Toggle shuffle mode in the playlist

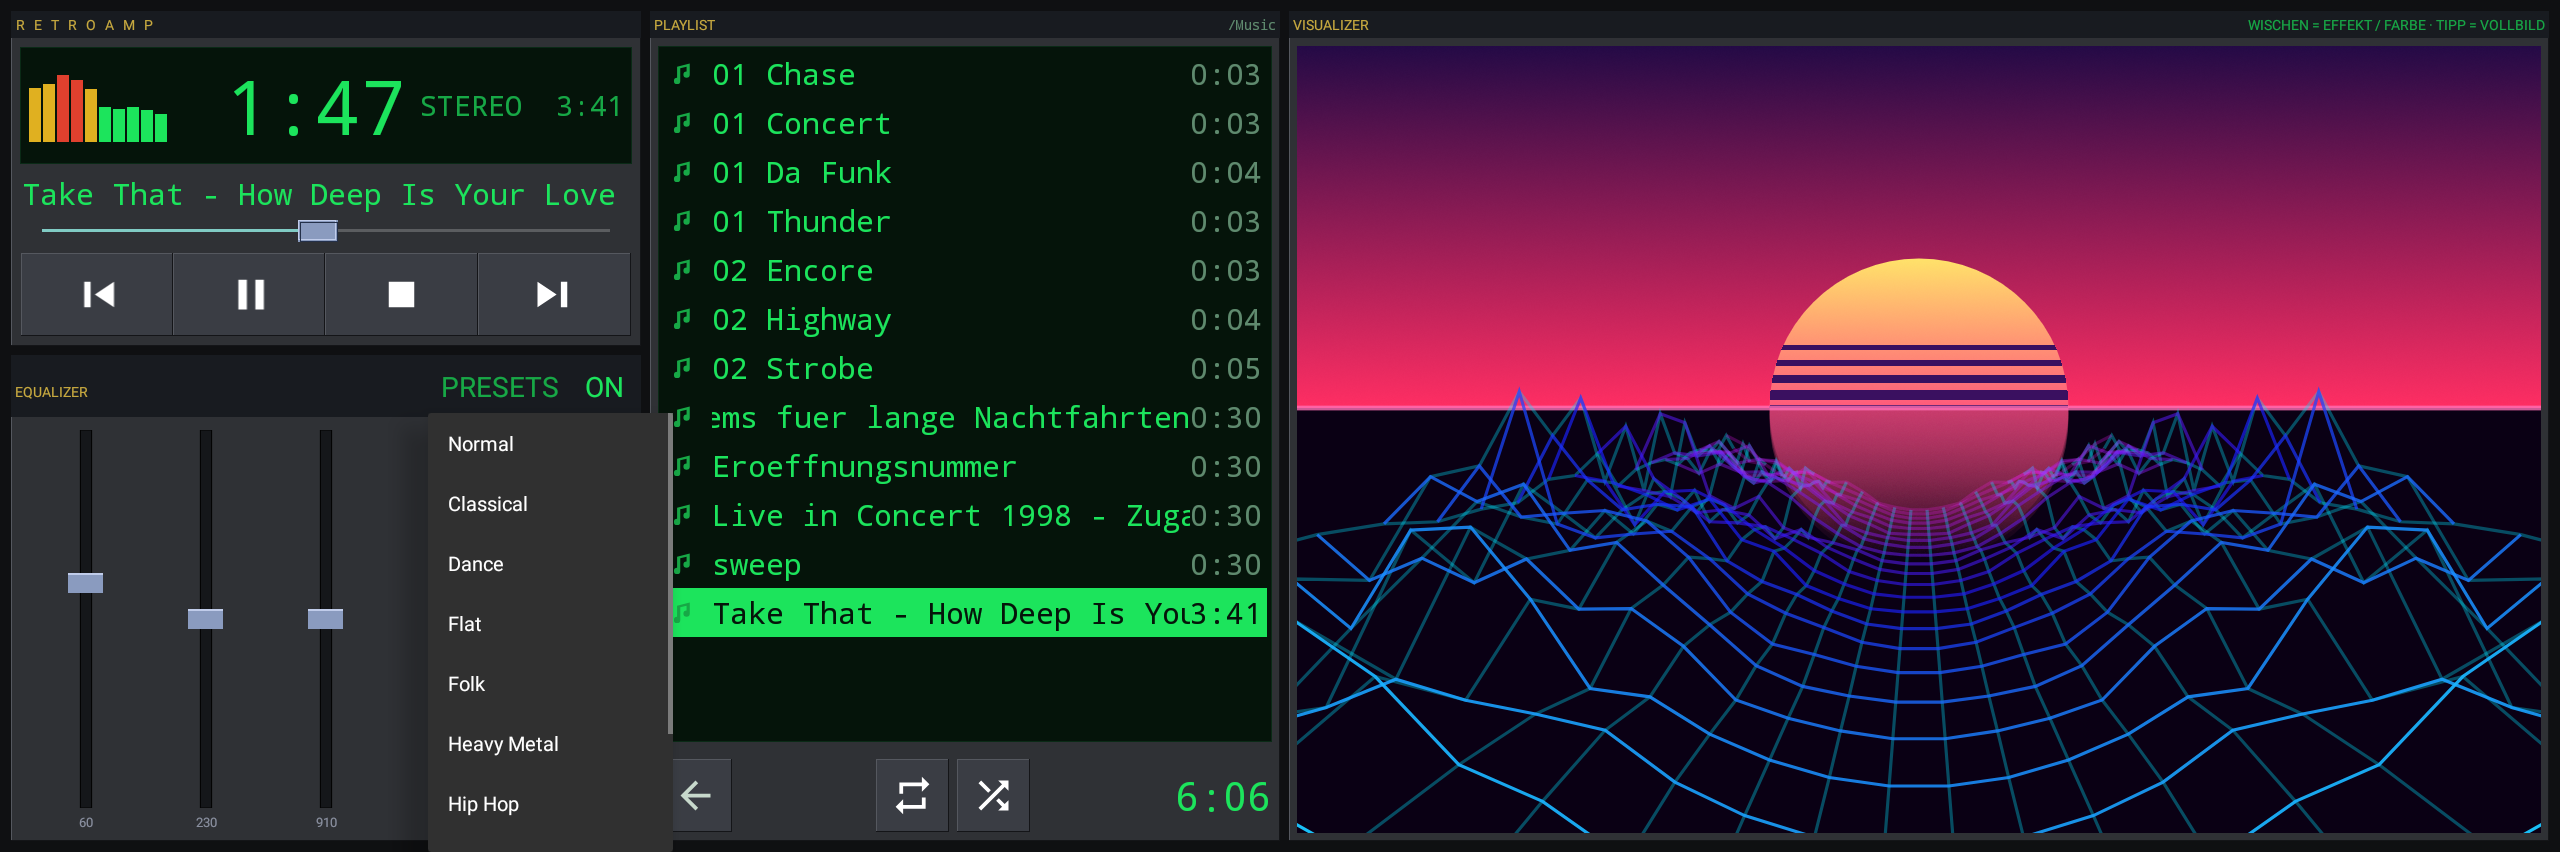[993, 796]
